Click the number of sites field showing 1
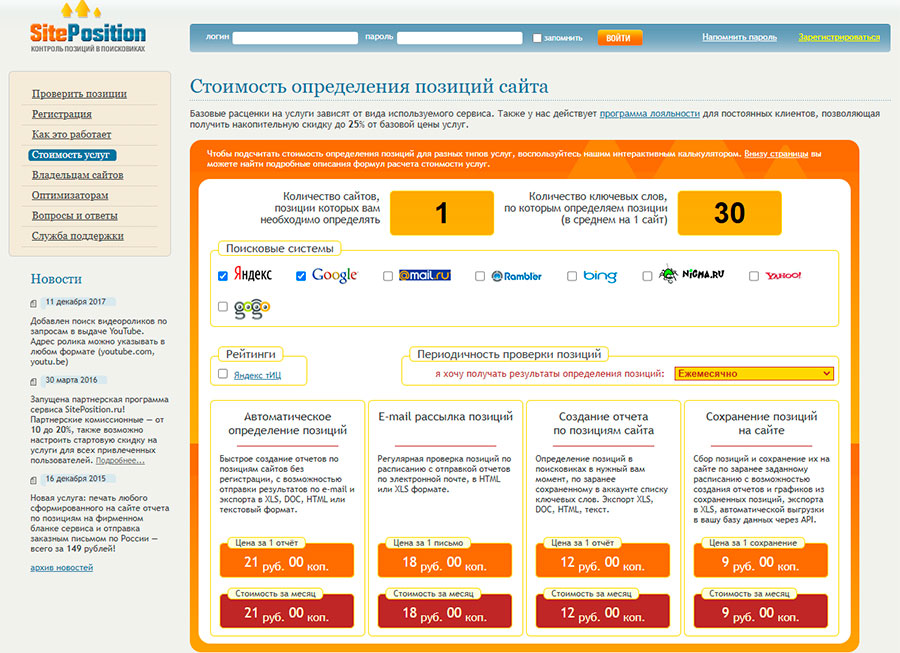Screen dimensions: 900x653 [x=441, y=213]
